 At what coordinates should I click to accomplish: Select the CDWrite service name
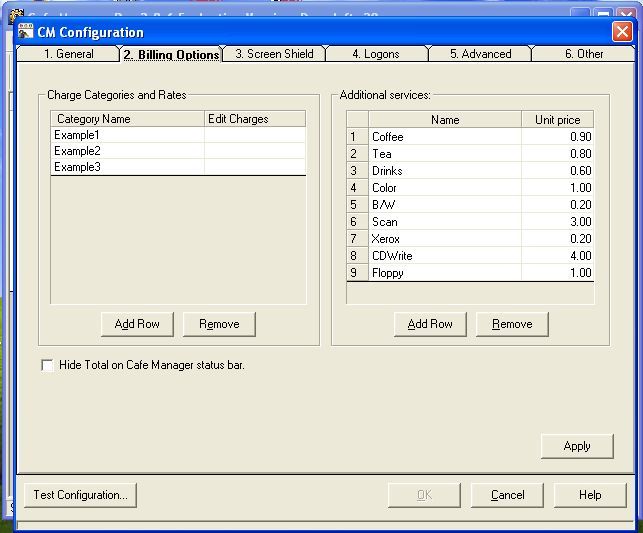445,256
